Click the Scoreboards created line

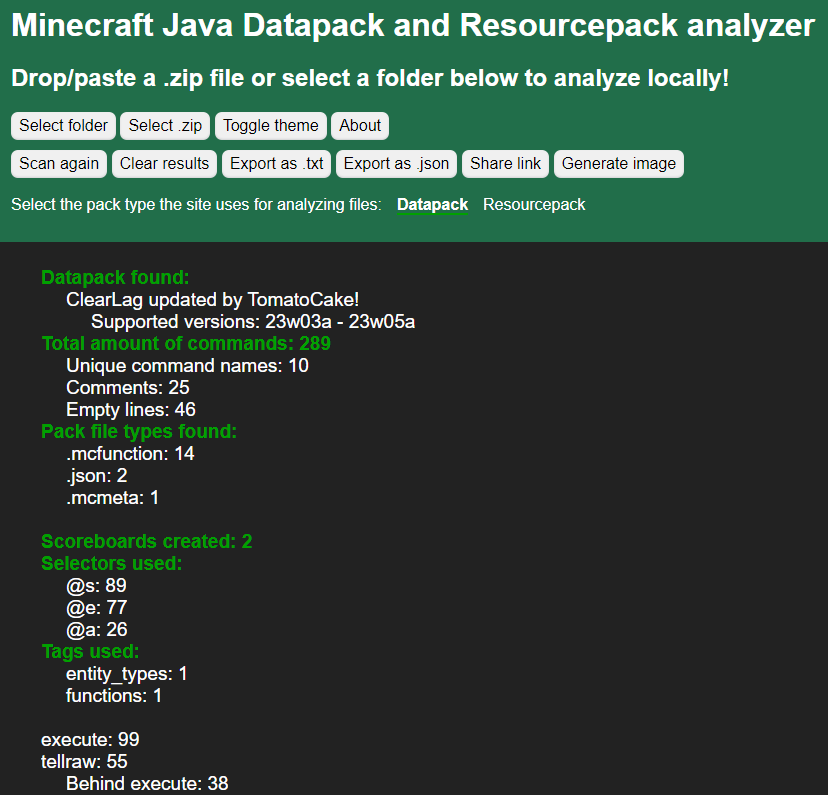(146, 541)
